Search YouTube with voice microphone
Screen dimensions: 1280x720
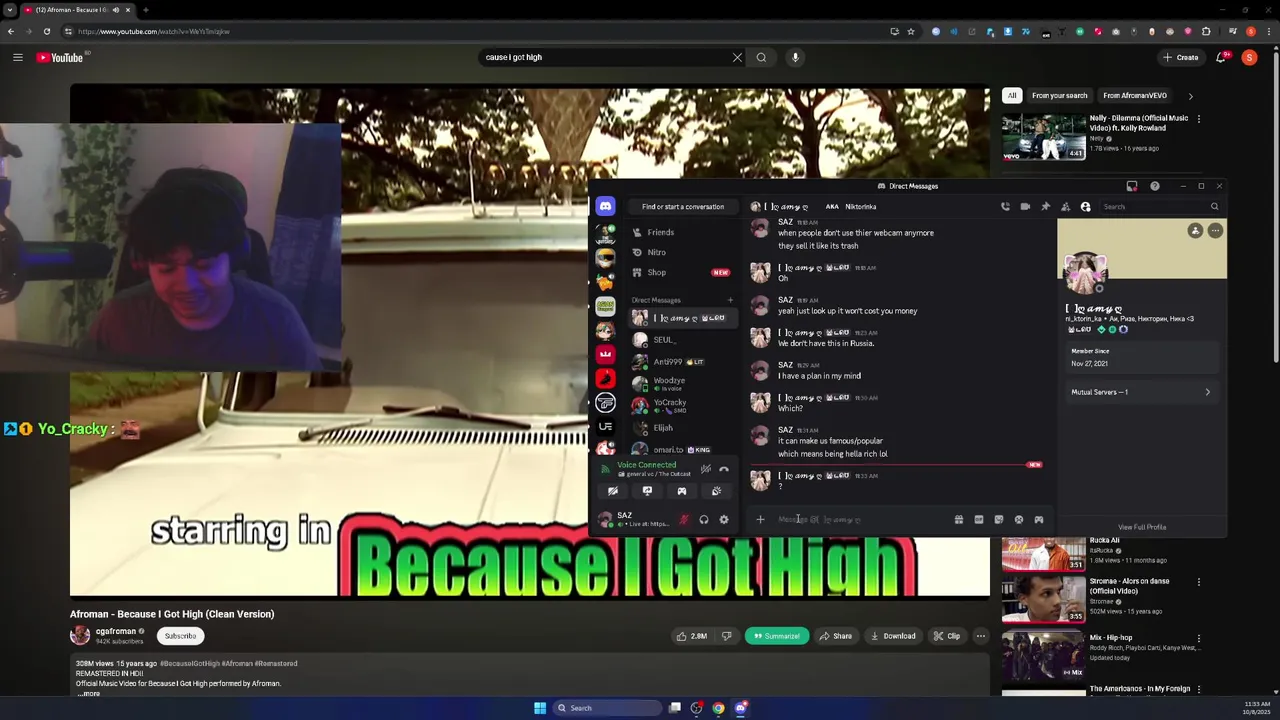[x=795, y=57]
